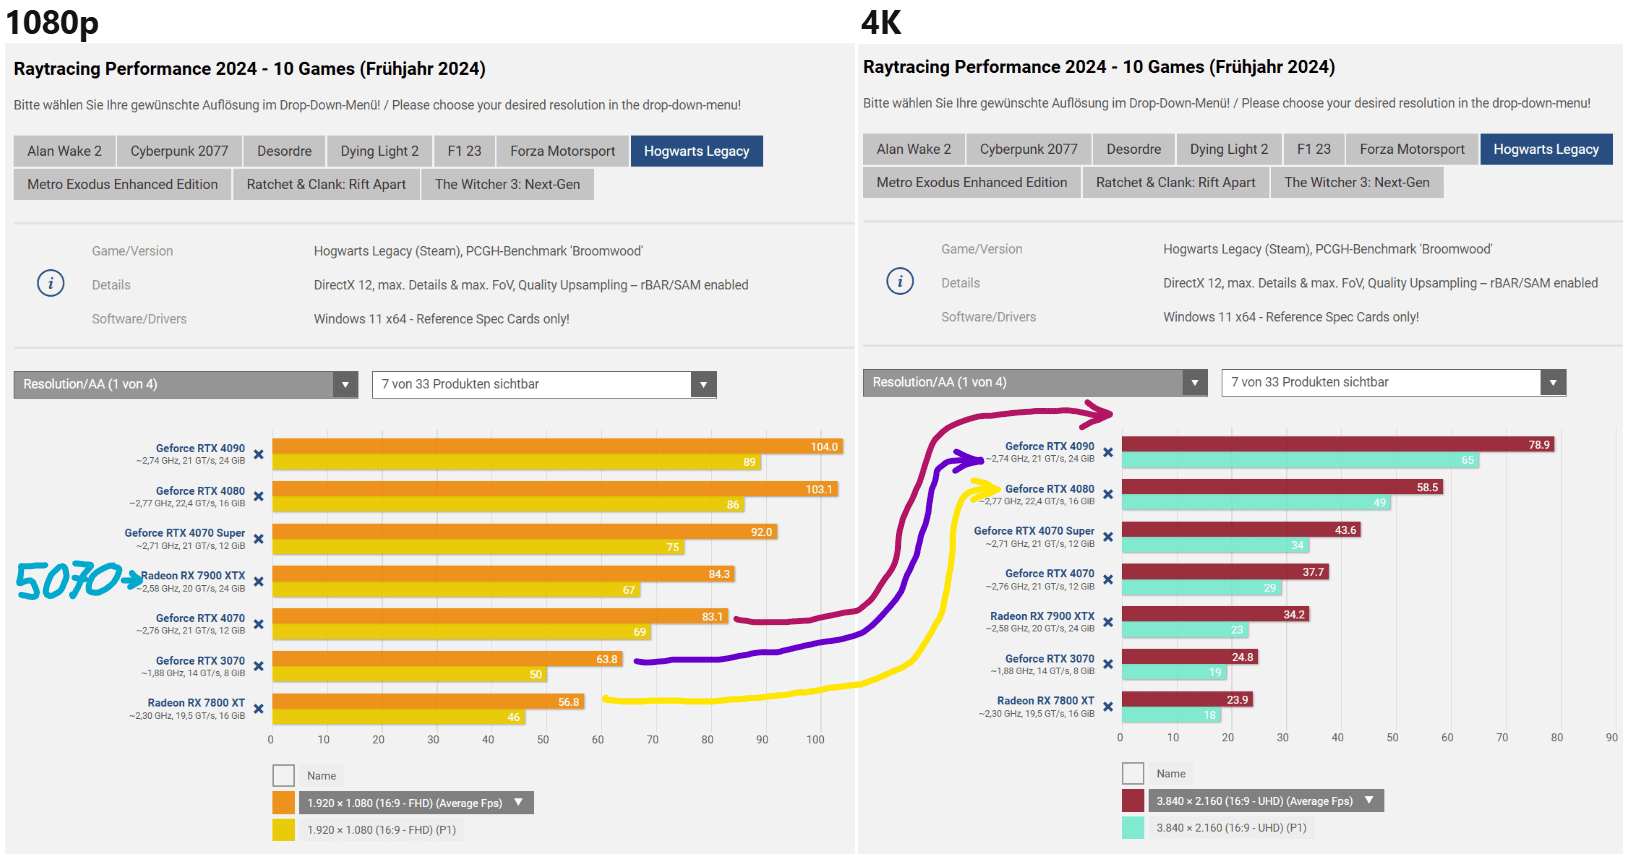Open Resolution/AA dropdown in 1080p panel

(x=186, y=385)
